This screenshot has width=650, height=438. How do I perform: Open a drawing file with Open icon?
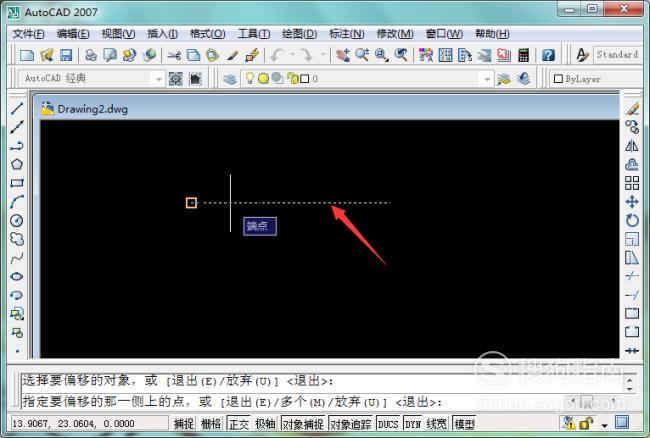(x=46, y=55)
